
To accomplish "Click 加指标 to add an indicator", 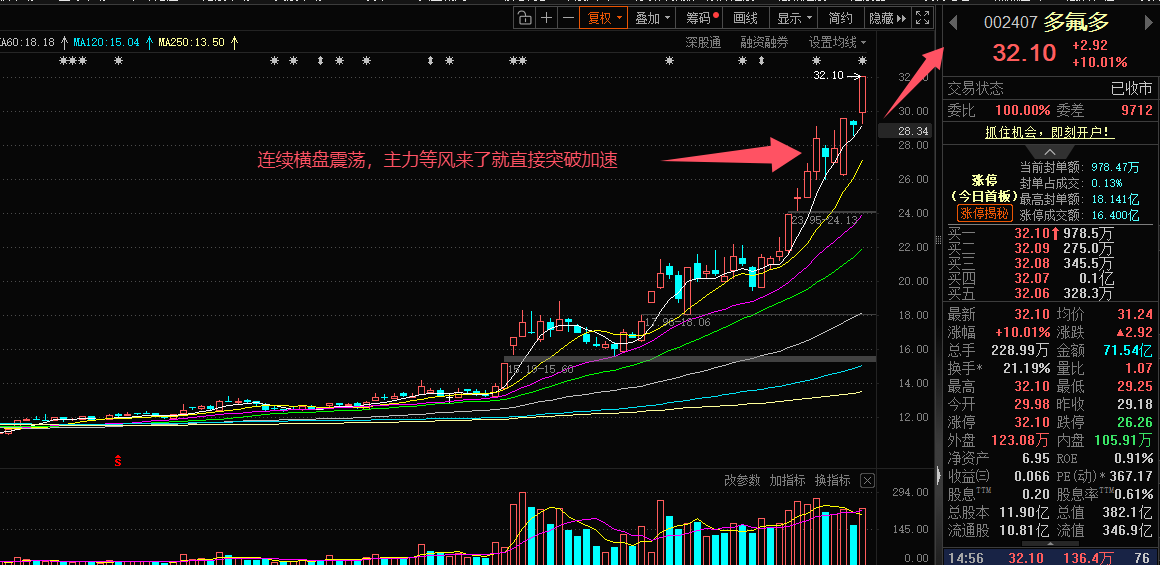I will pyautogui.click(x=787, y=480).
